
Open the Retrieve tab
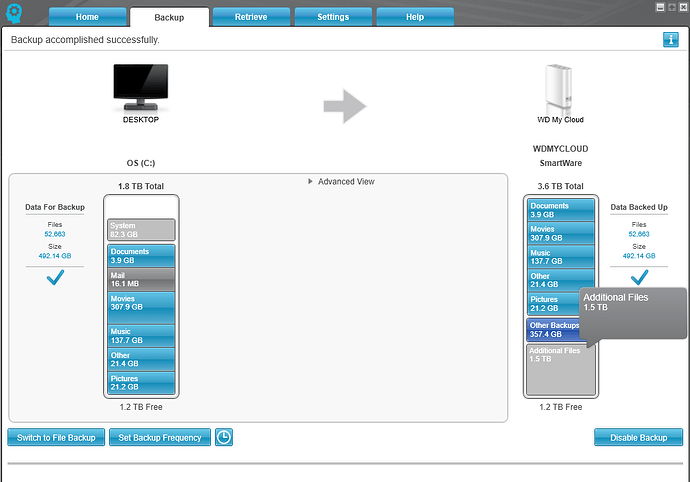tap(251, 17)
